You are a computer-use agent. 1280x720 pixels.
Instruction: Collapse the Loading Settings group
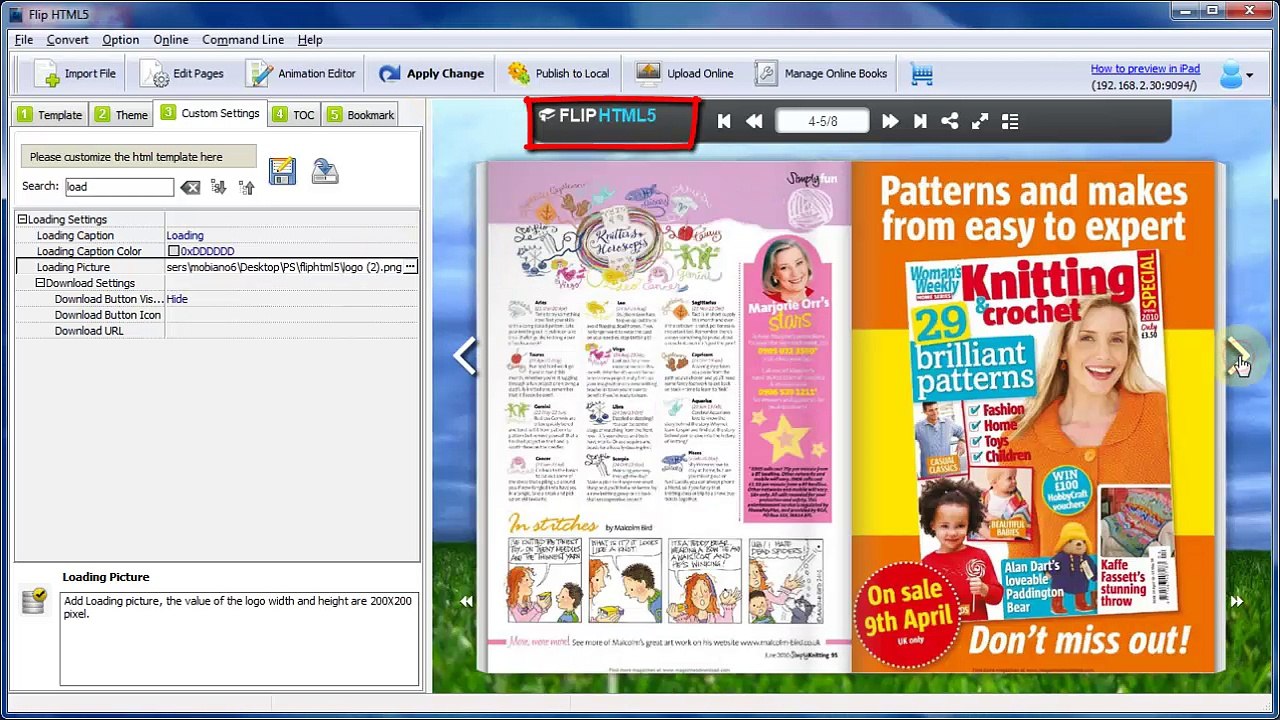22,219
